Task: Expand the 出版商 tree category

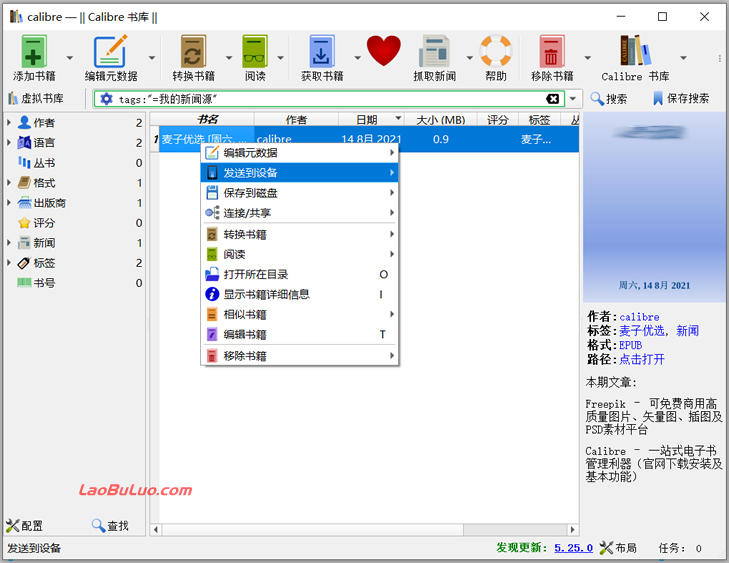Action: pyautogui.click(x=9, y=203)
